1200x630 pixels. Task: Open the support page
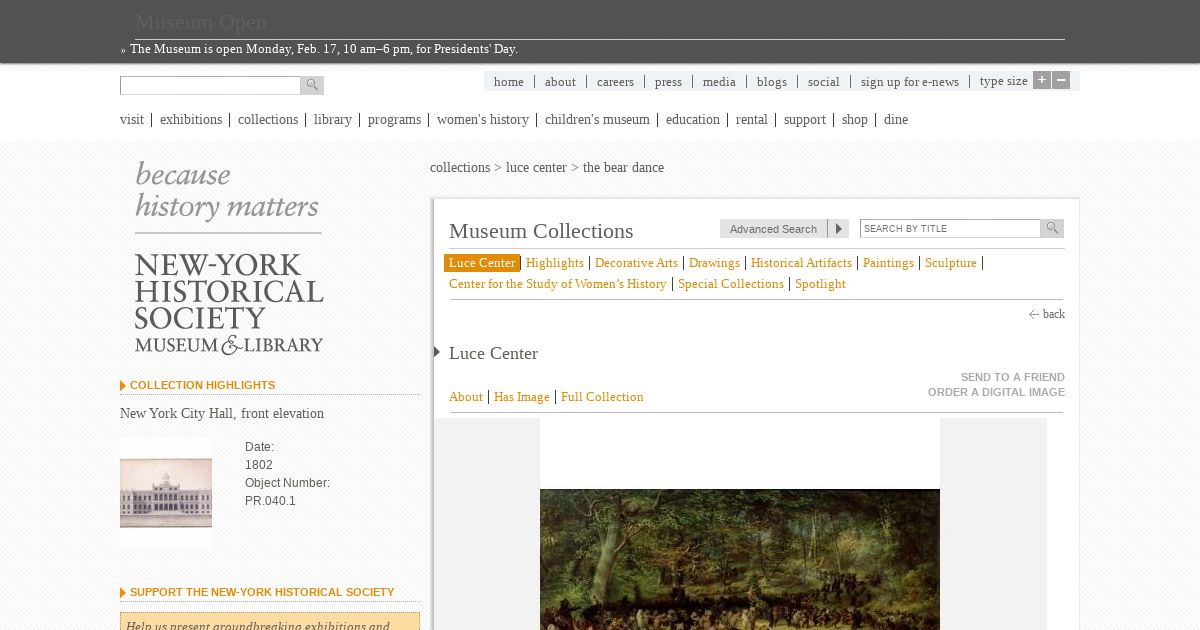pos(805,120)
